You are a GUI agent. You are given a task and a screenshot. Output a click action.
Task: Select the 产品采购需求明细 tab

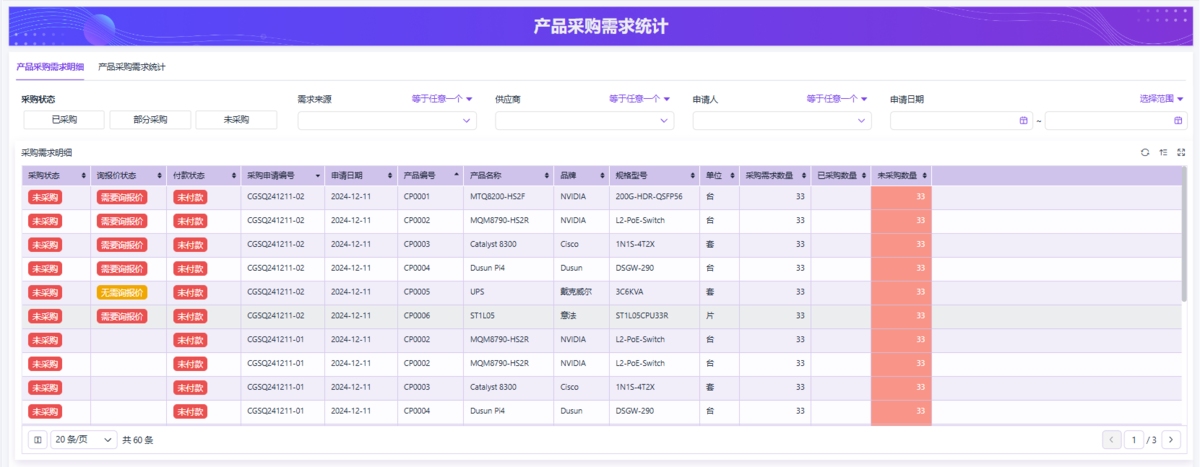point(50,67)
